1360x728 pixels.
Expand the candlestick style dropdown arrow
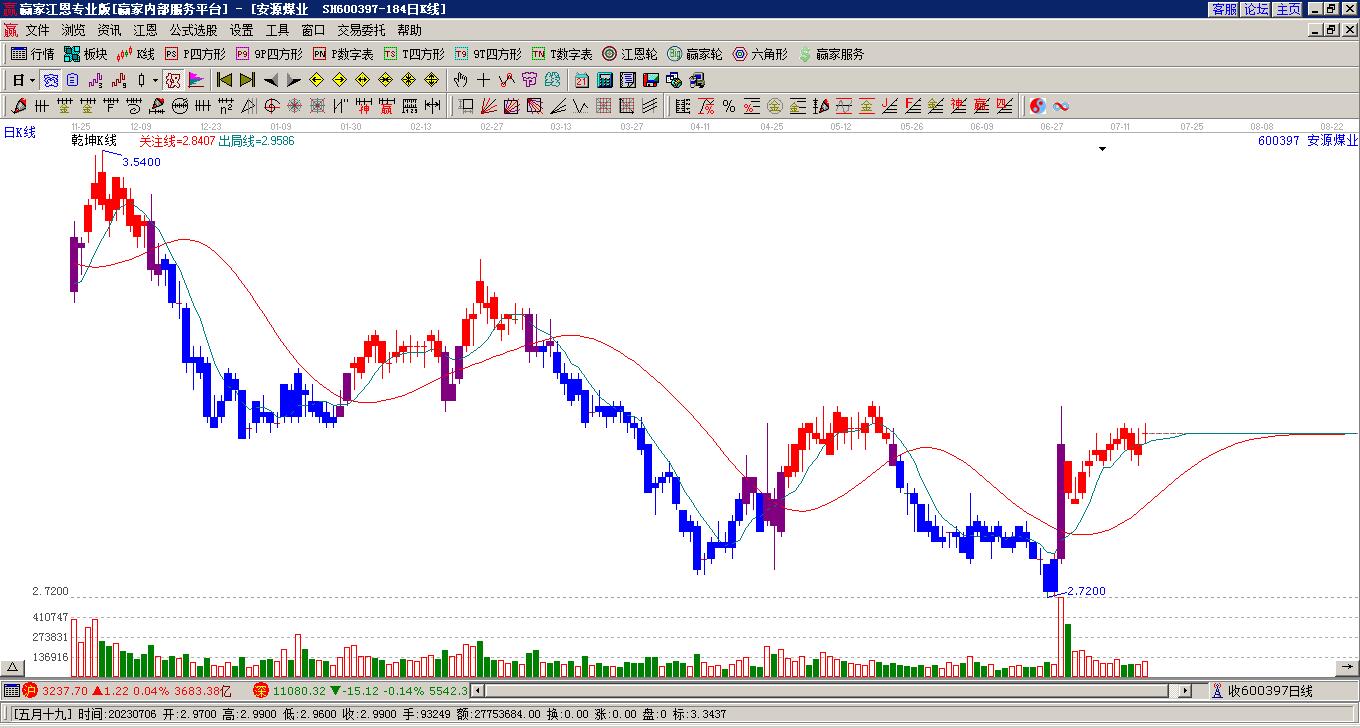pyautogui.click(x=155, y=80)
